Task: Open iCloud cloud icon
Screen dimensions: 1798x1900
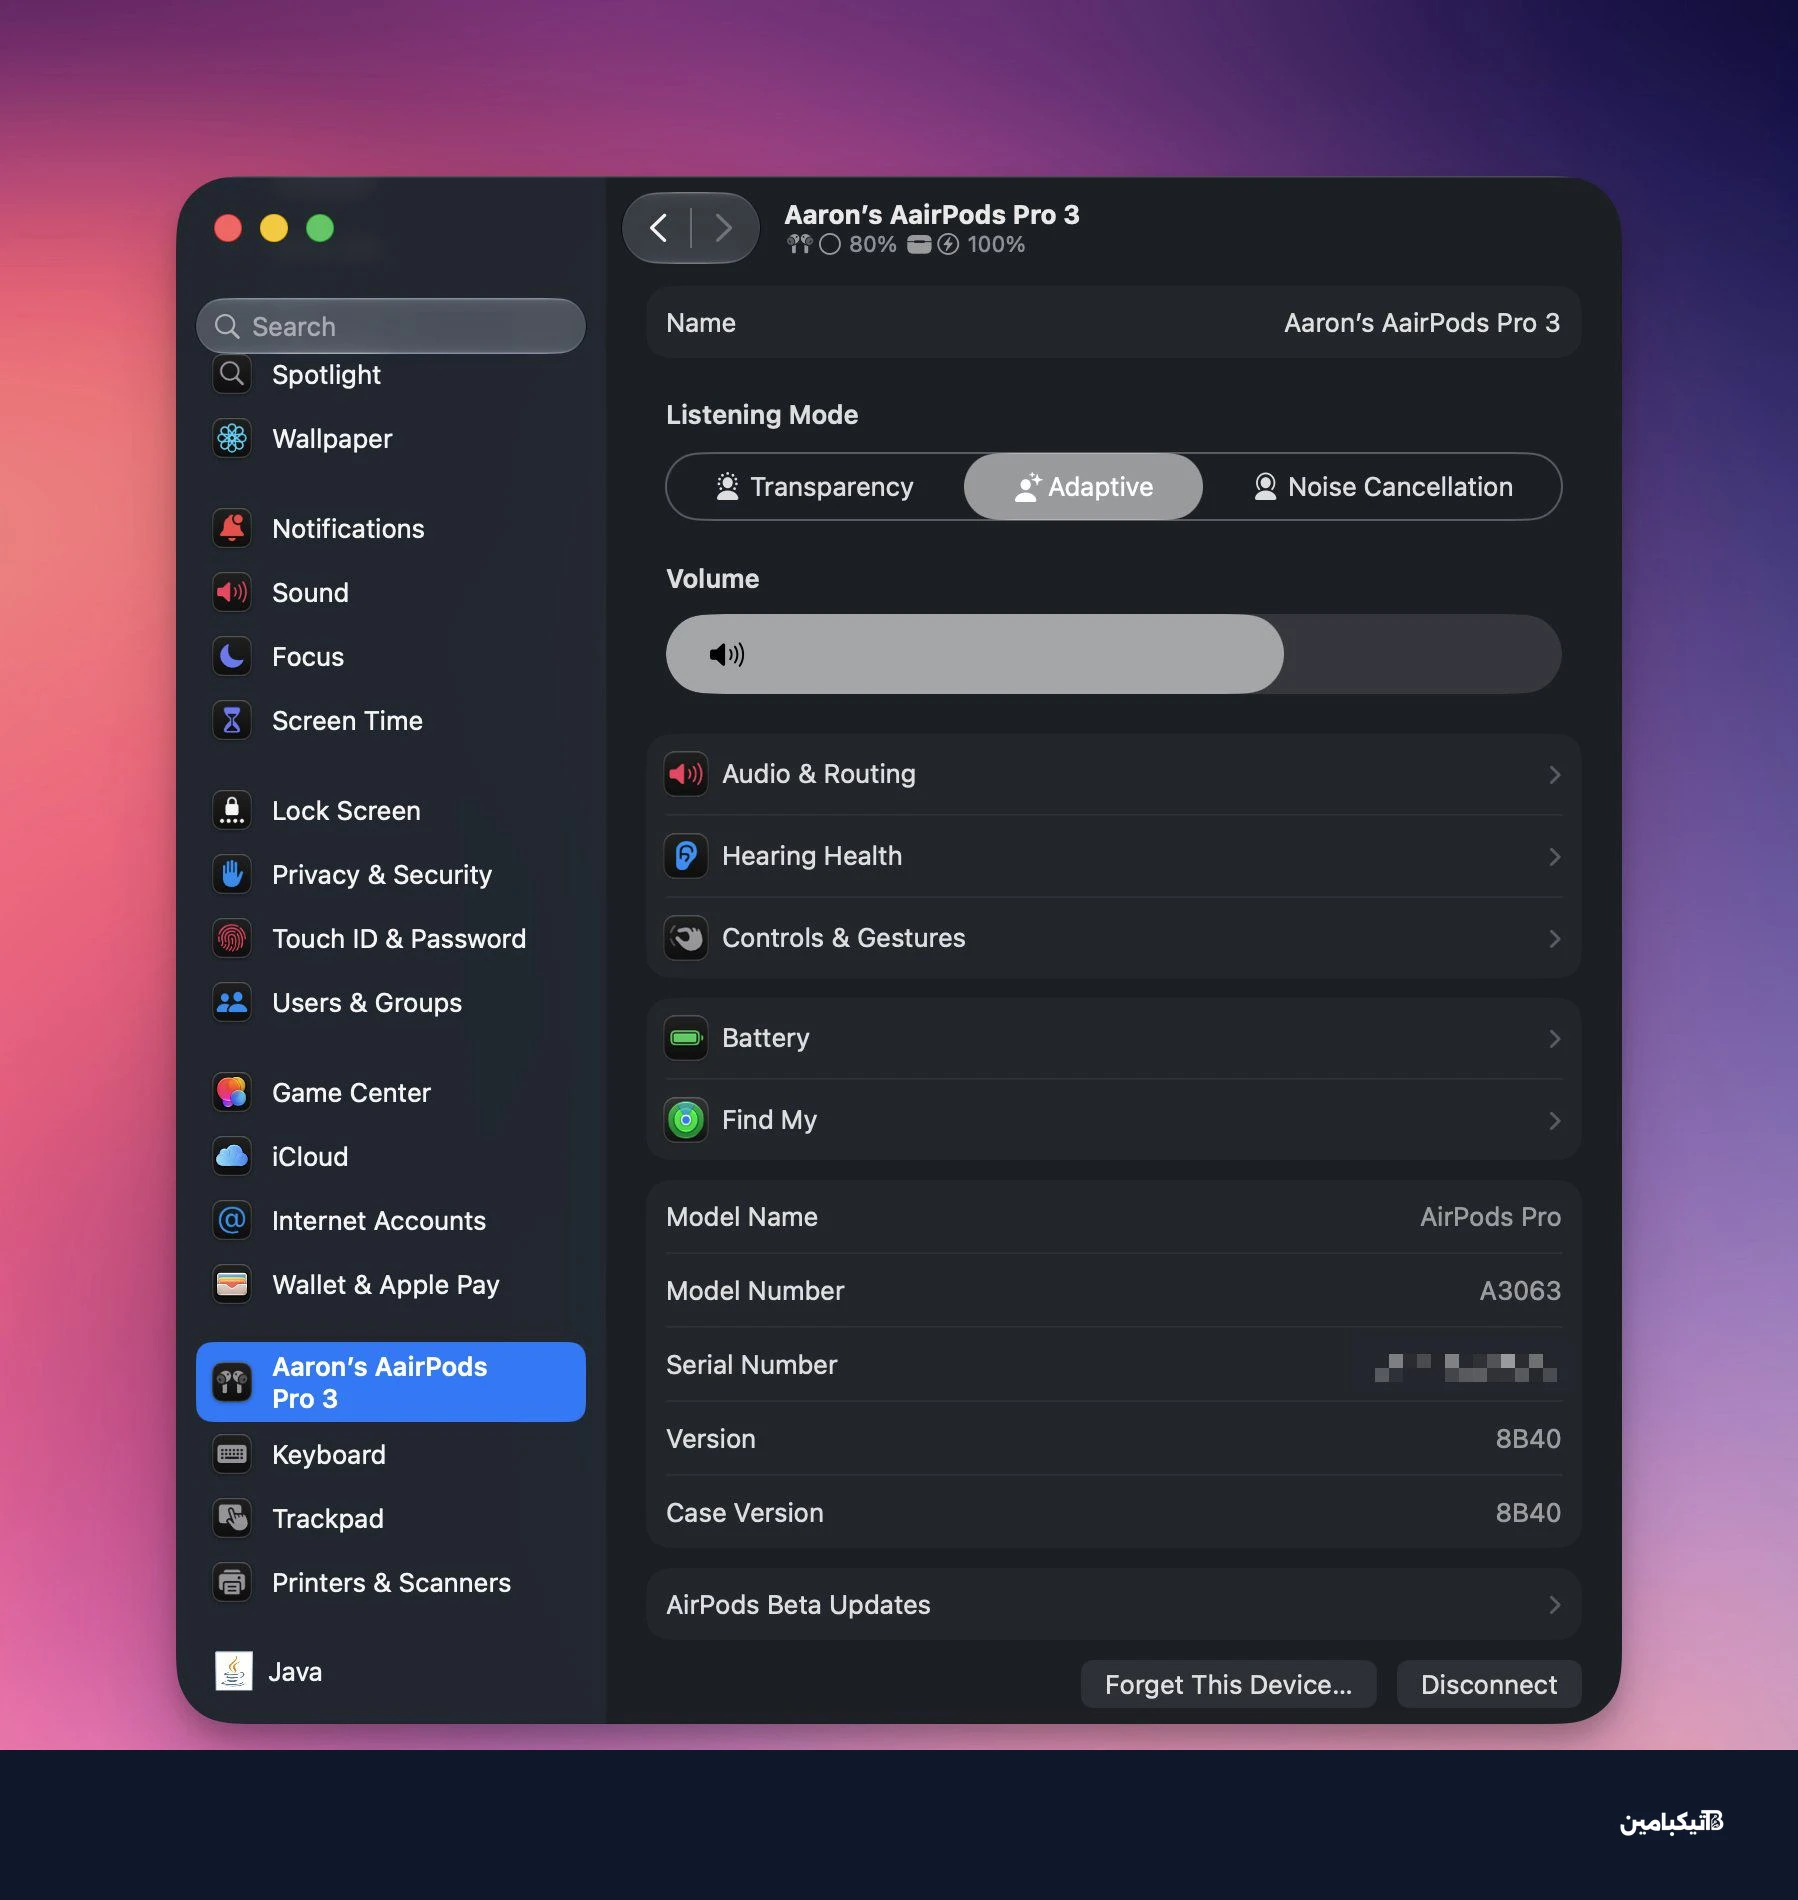Action: coord(232,1156)
